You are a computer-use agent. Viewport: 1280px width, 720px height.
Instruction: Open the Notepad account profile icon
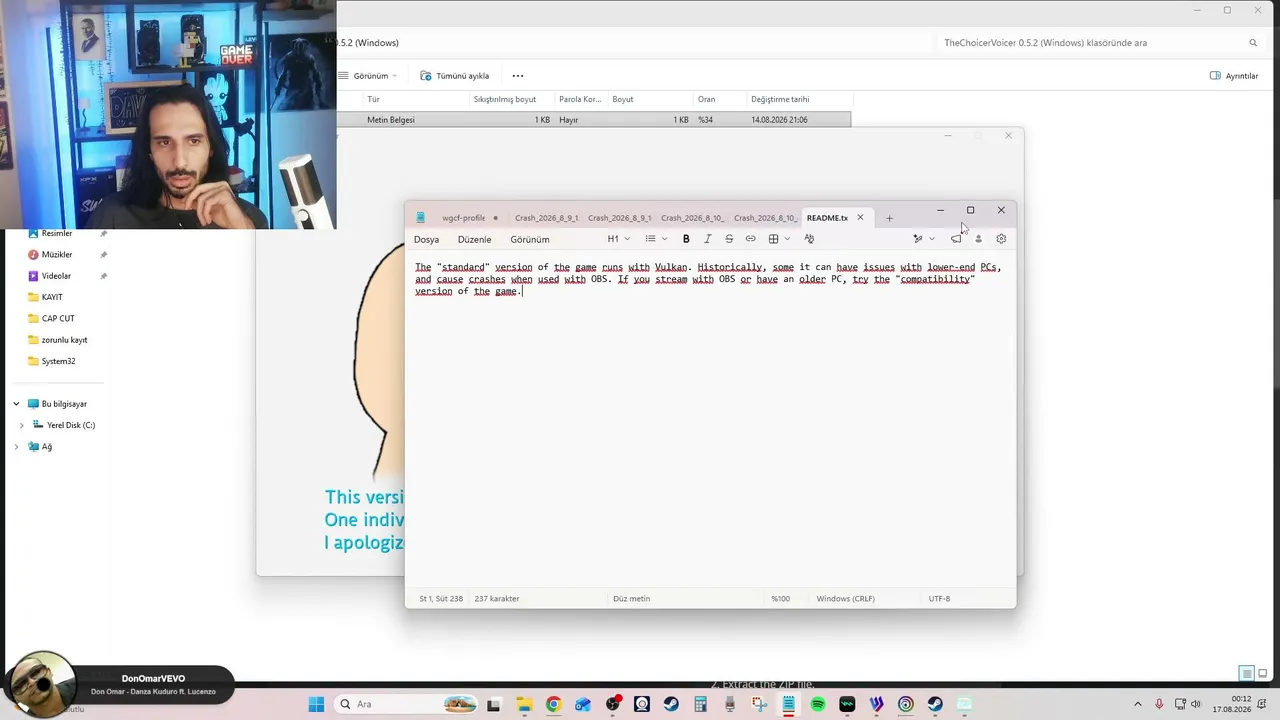(x=978, y=239)
